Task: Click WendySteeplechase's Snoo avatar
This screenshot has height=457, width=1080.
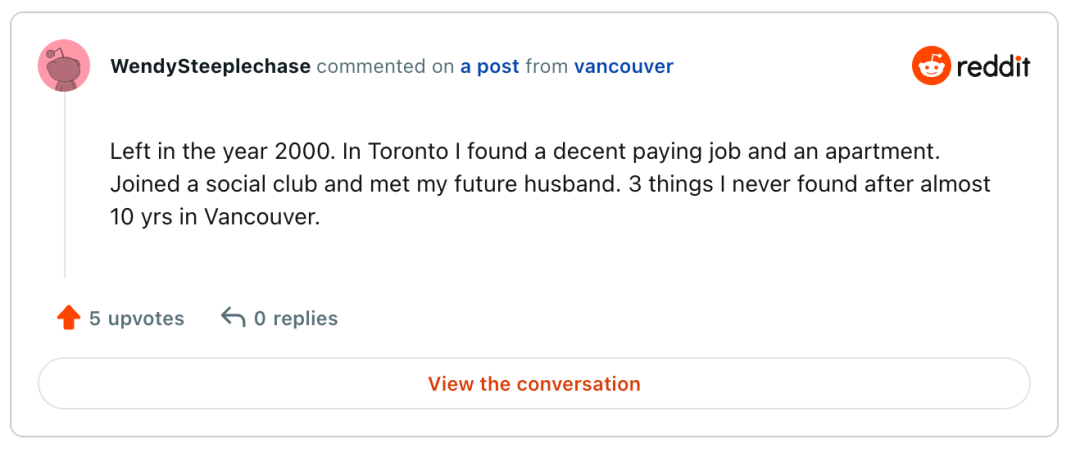Action: tap(64, 67)
